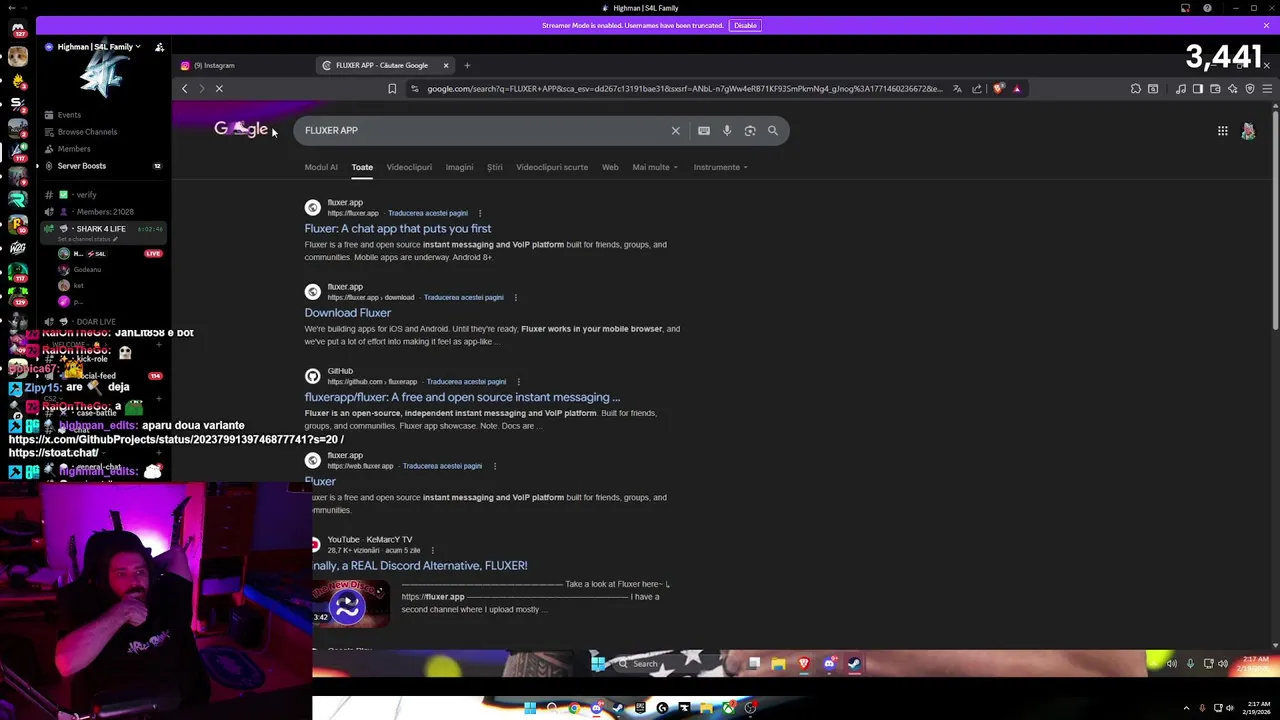Go back using browser back arrow
This screenshot has height=720, width=1280.
[184, 89]
